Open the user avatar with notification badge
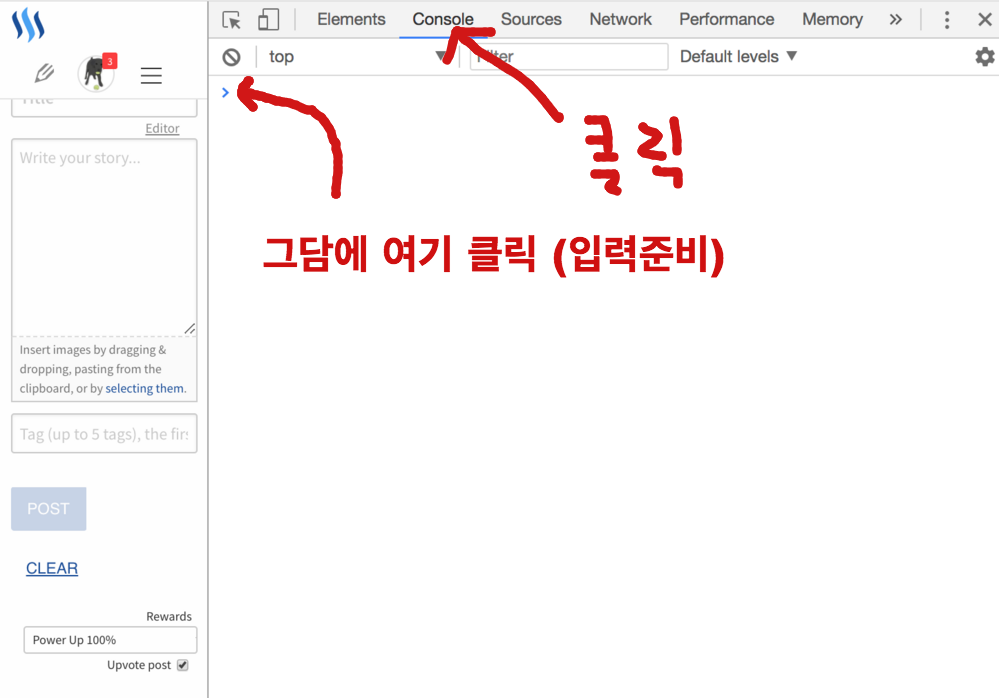999x698 pixels. tap(96, 74)
